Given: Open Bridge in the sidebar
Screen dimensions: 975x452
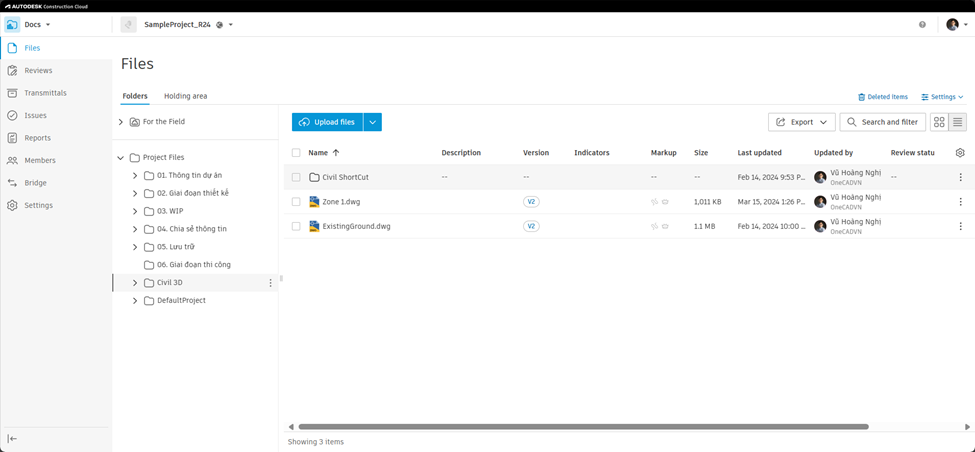Looking at the screenshot, I should click(35, 183).
